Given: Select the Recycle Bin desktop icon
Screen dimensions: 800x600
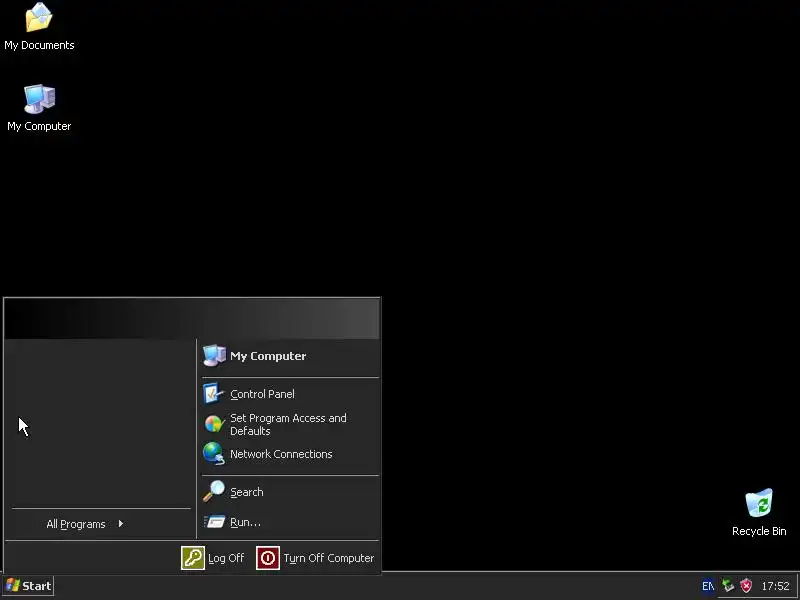Looking at the screenshot, I should click(x=759, y=512).
